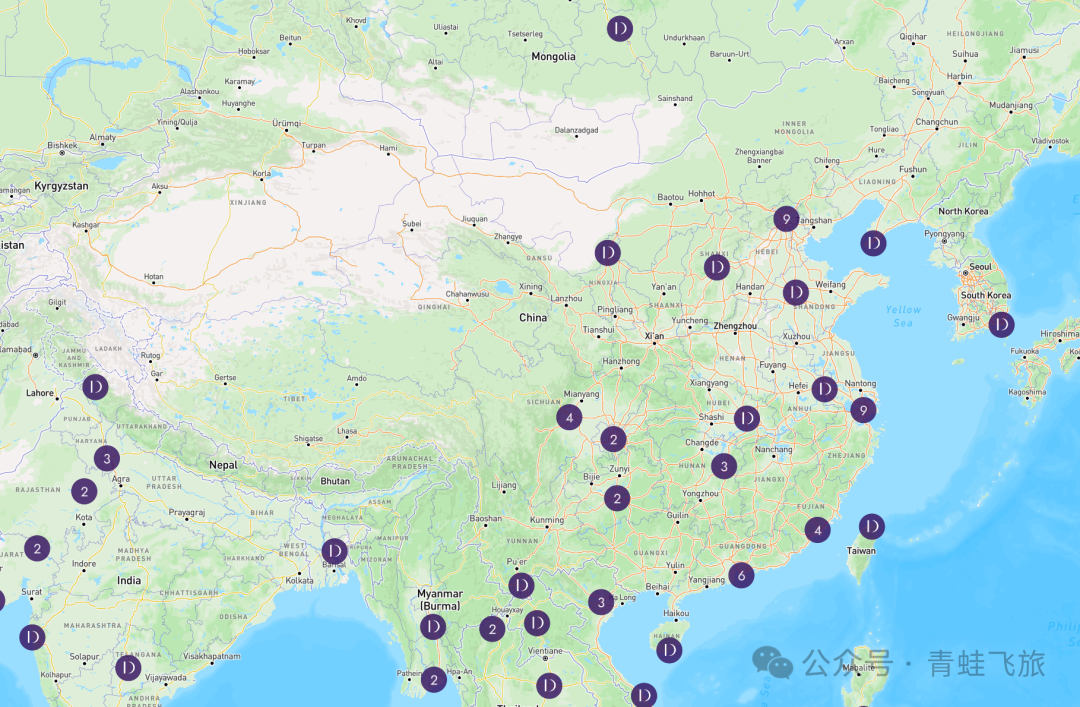Select the Xi'an city label

coord(654,336)
